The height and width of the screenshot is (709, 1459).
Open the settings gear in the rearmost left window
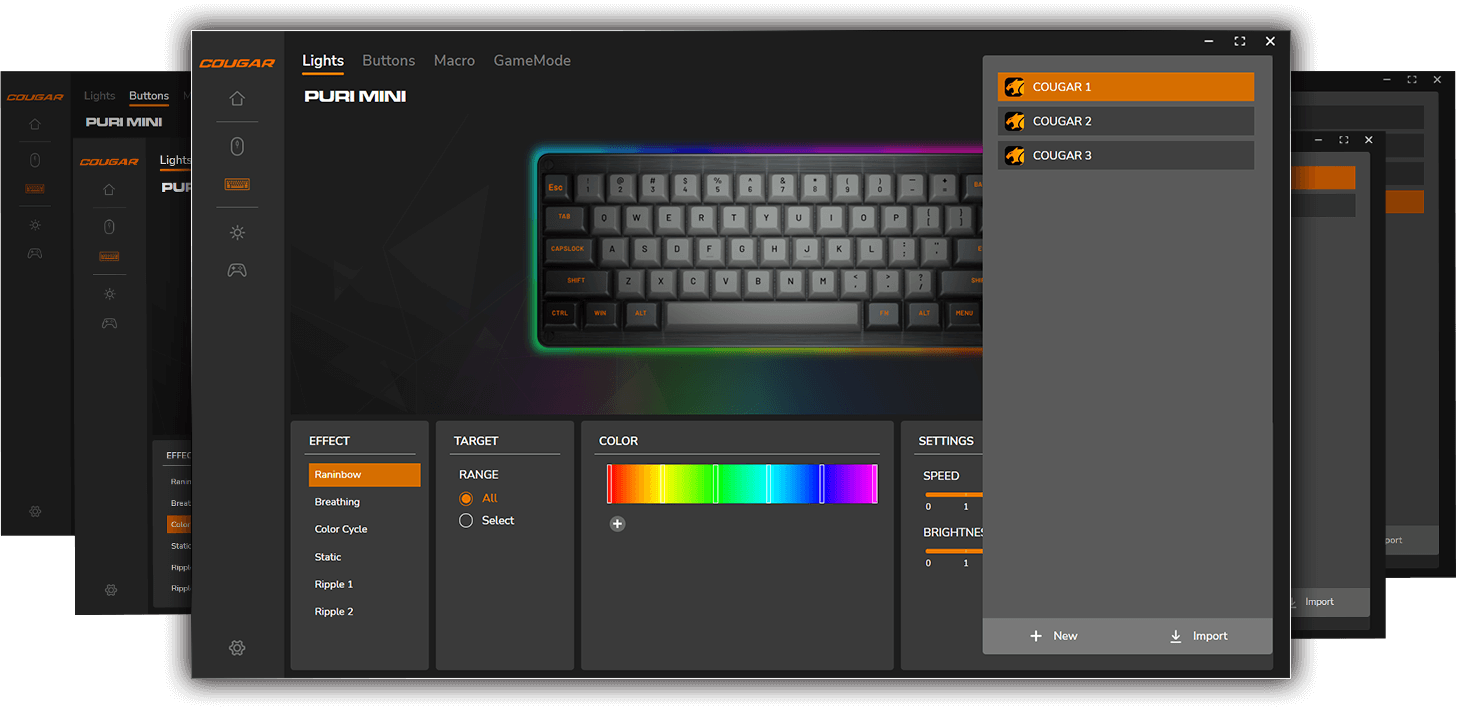pos(35,511)
